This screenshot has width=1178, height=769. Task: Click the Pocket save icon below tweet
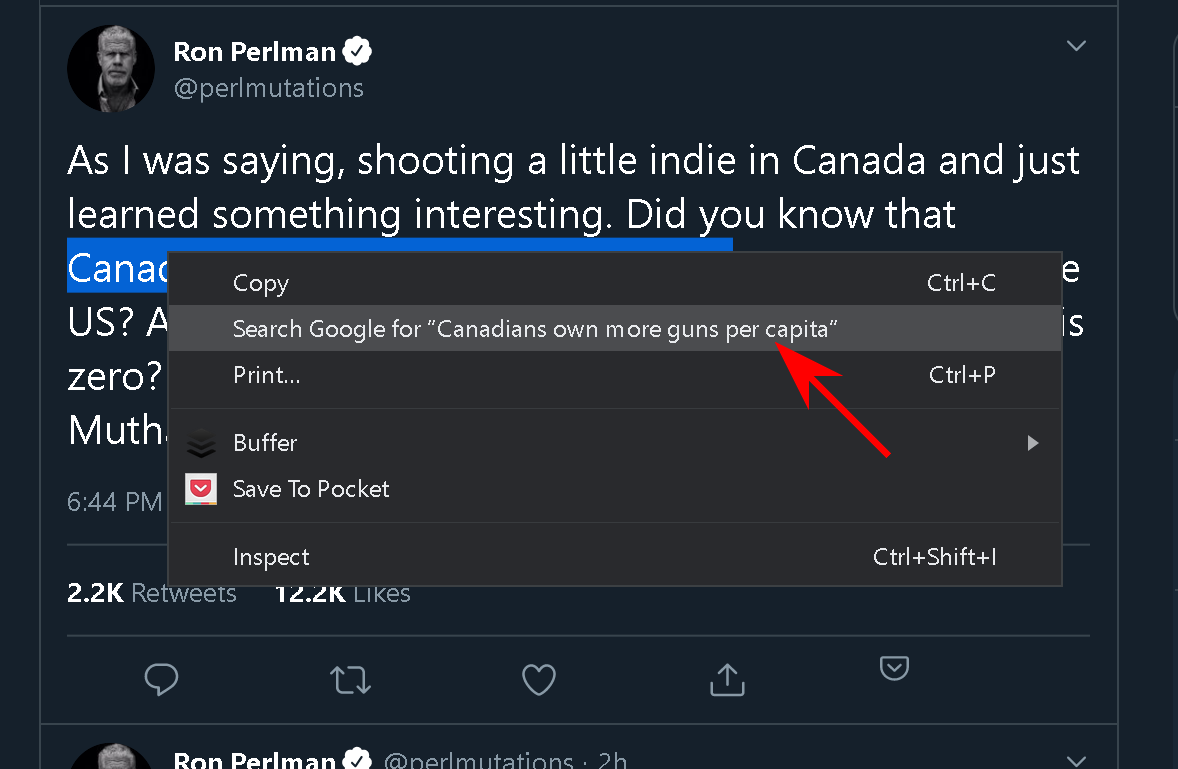pyautogui.click(x=894, y=668)
